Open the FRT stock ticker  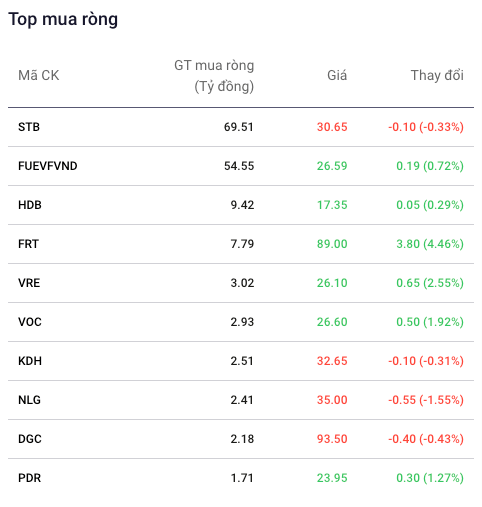pos(28,244)
